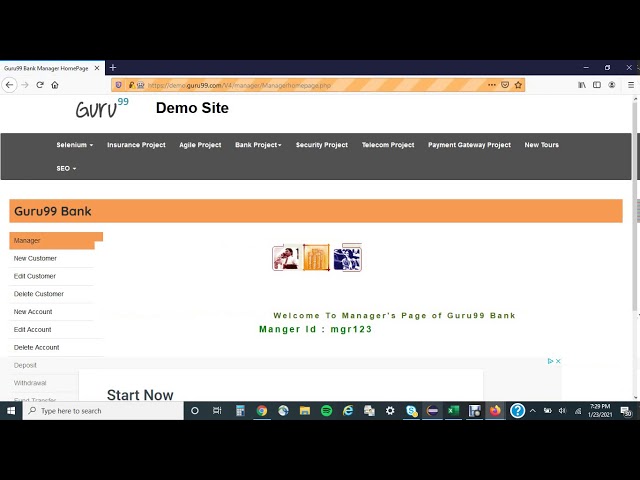640x480 pixels.
Task: Select the Guru99 Bank Manager HomePage tab
Action: click(52, 68)
